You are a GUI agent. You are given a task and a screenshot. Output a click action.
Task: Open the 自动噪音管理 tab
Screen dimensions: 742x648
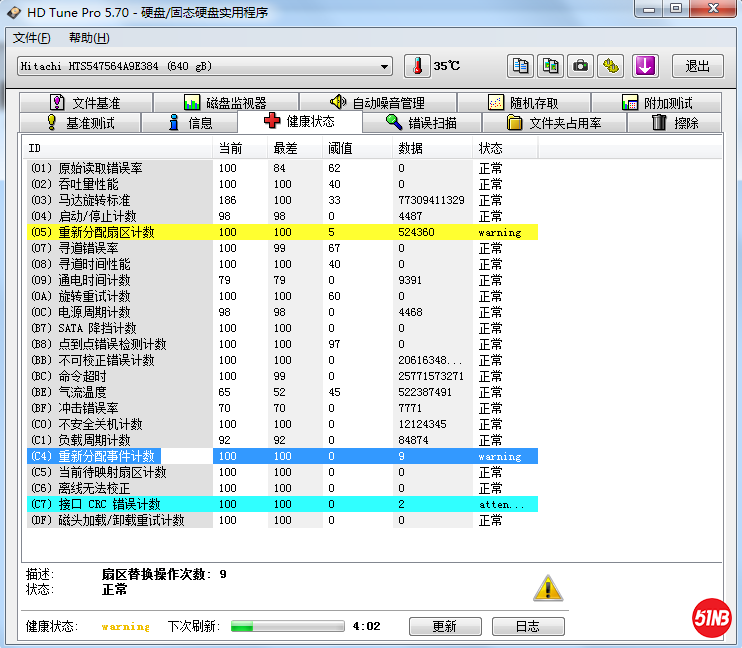(377, 102)
